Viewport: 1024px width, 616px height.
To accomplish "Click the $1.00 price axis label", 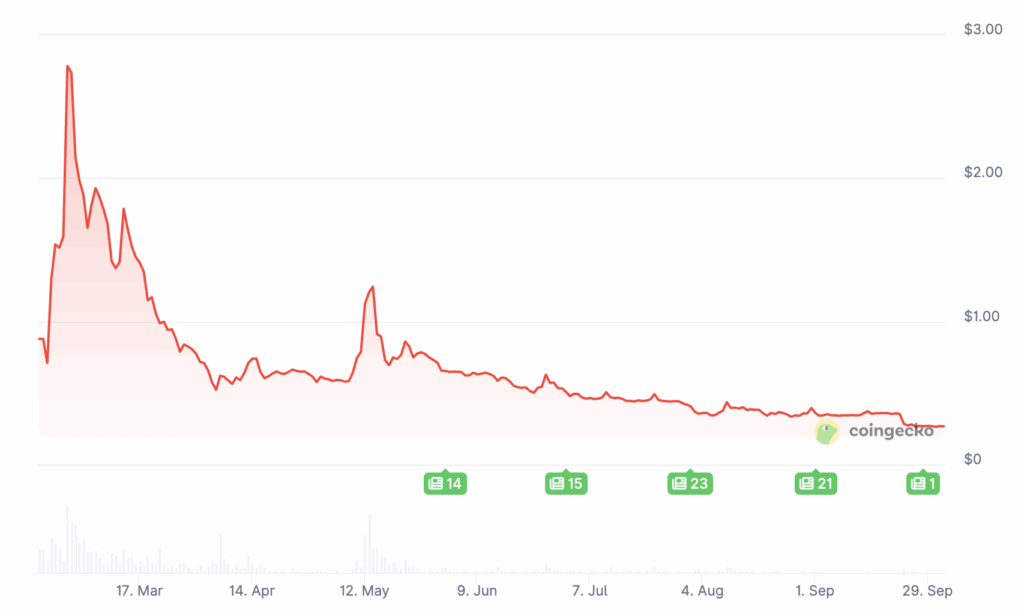I will (982, 317).
